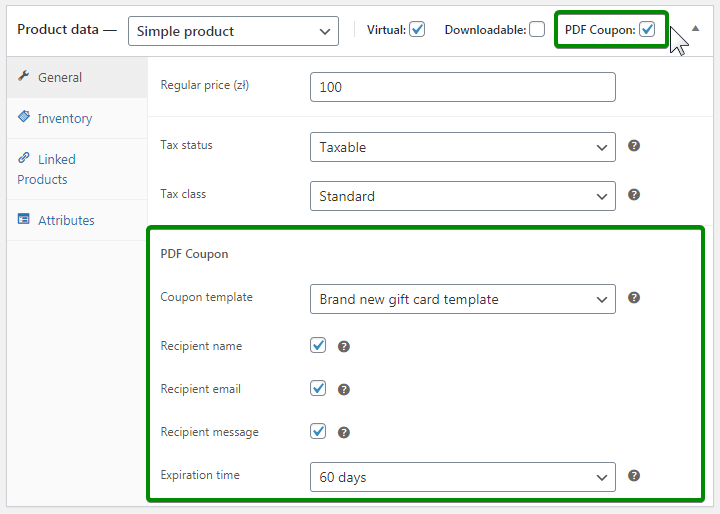720x514 pixels.
Task: Disable the Recipient message checkbox
Action: (x=318, y=431)
